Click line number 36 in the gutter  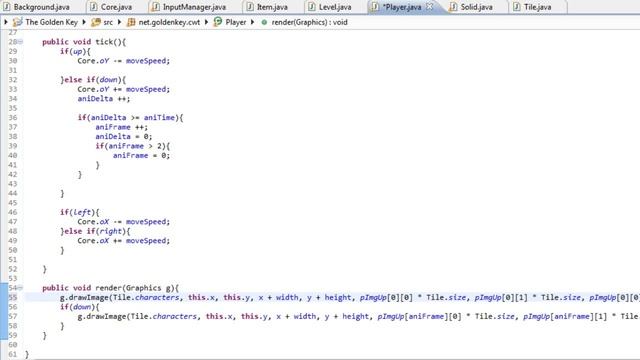(13, 118)
